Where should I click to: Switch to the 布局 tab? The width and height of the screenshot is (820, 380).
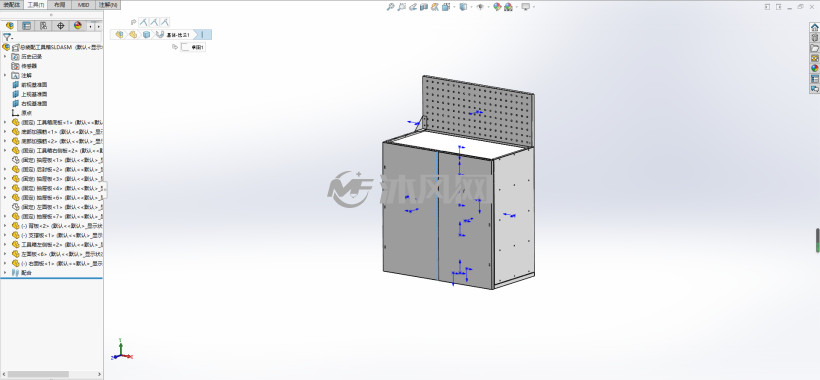pos(60,4)
